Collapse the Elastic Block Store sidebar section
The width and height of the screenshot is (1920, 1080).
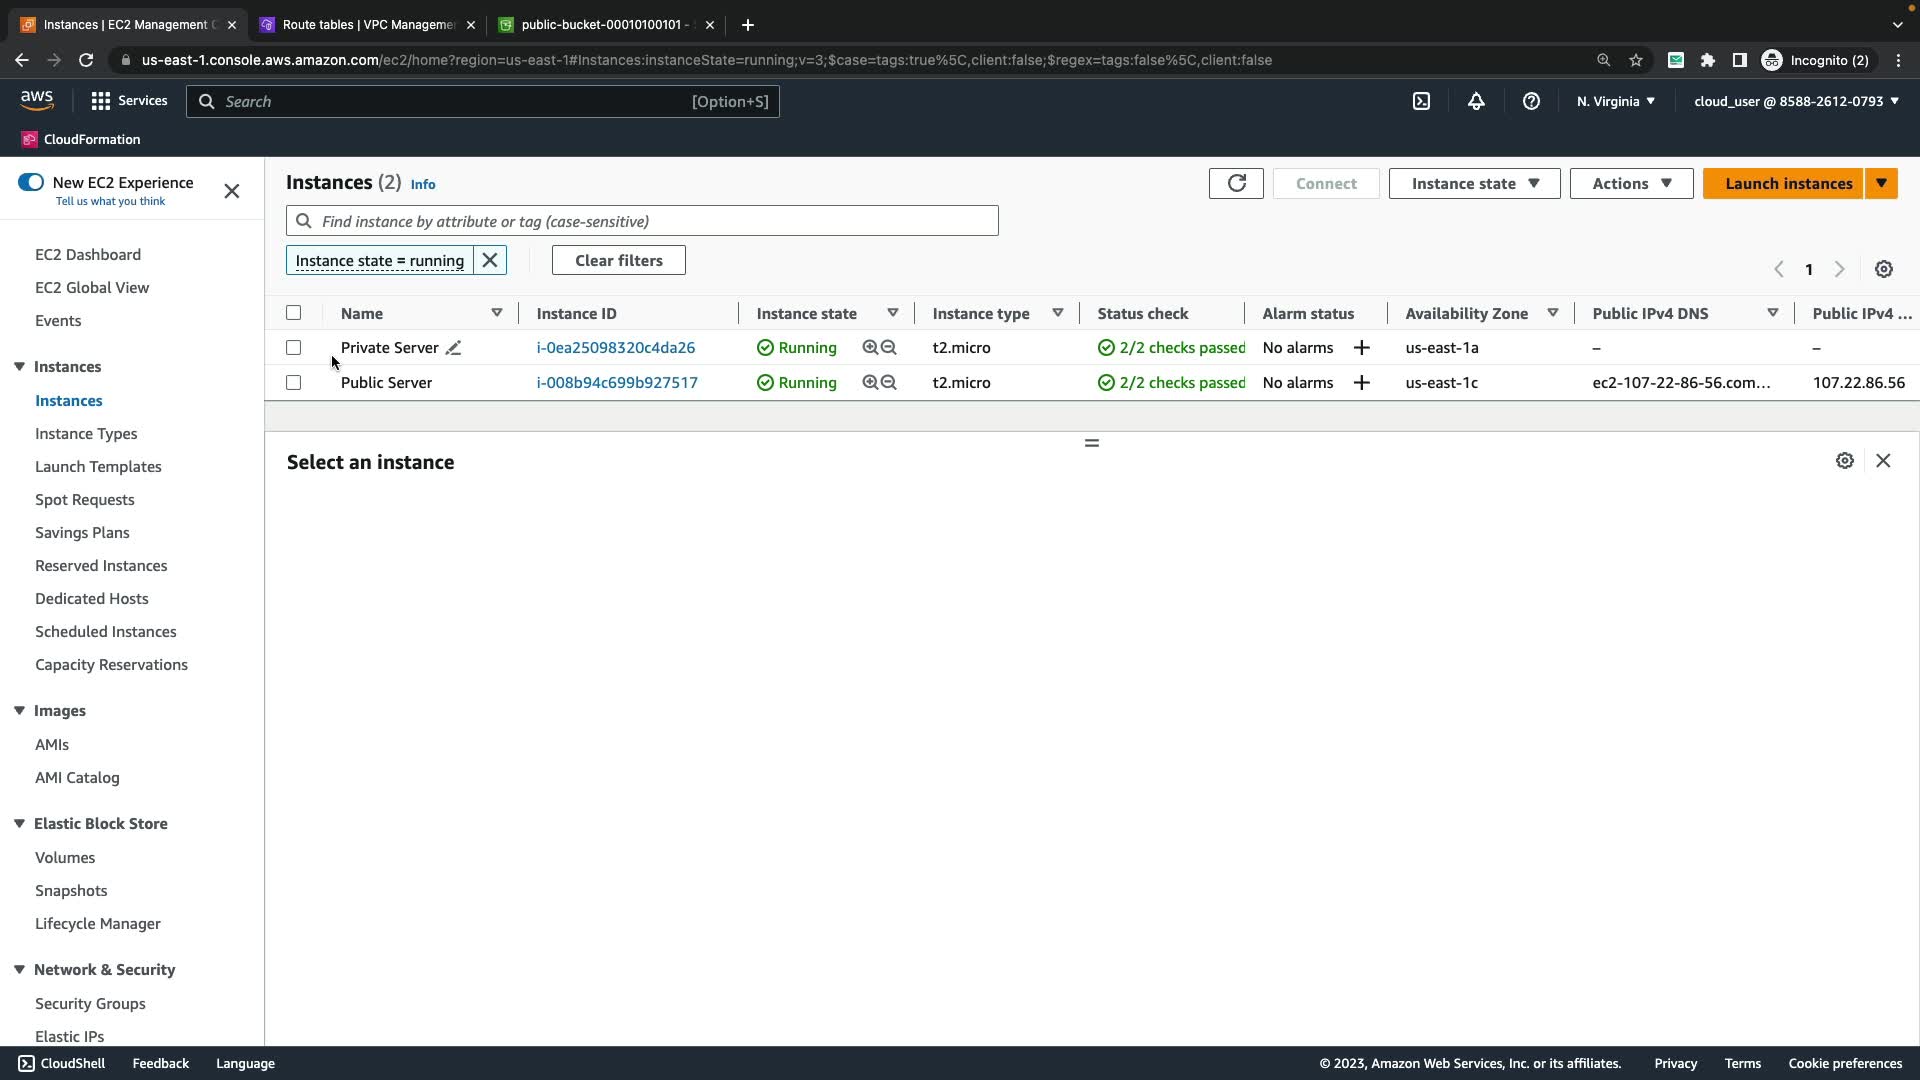(x=19, y=824)
